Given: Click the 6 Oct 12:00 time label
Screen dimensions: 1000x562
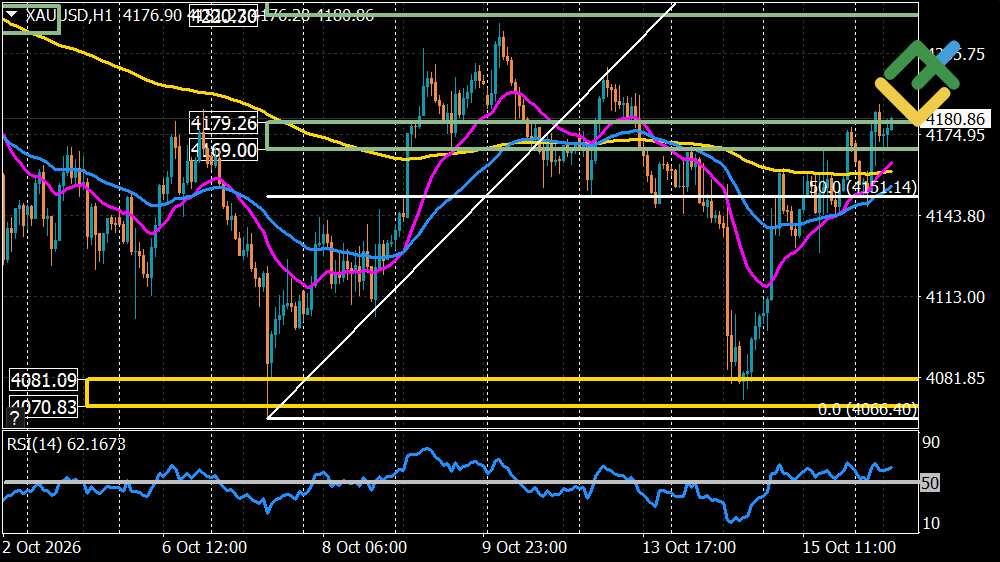Looking at the screenshot, I should point(204,547).
